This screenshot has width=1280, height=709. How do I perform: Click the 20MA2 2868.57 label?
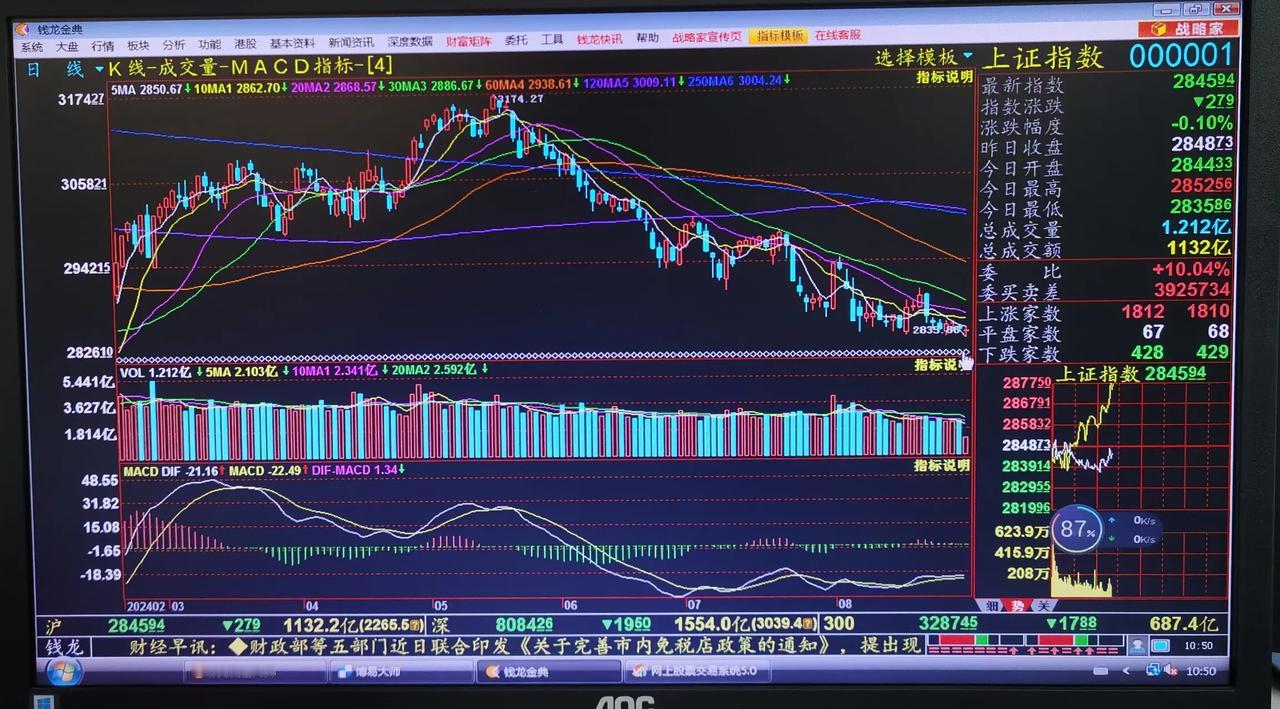click(336, 87)
